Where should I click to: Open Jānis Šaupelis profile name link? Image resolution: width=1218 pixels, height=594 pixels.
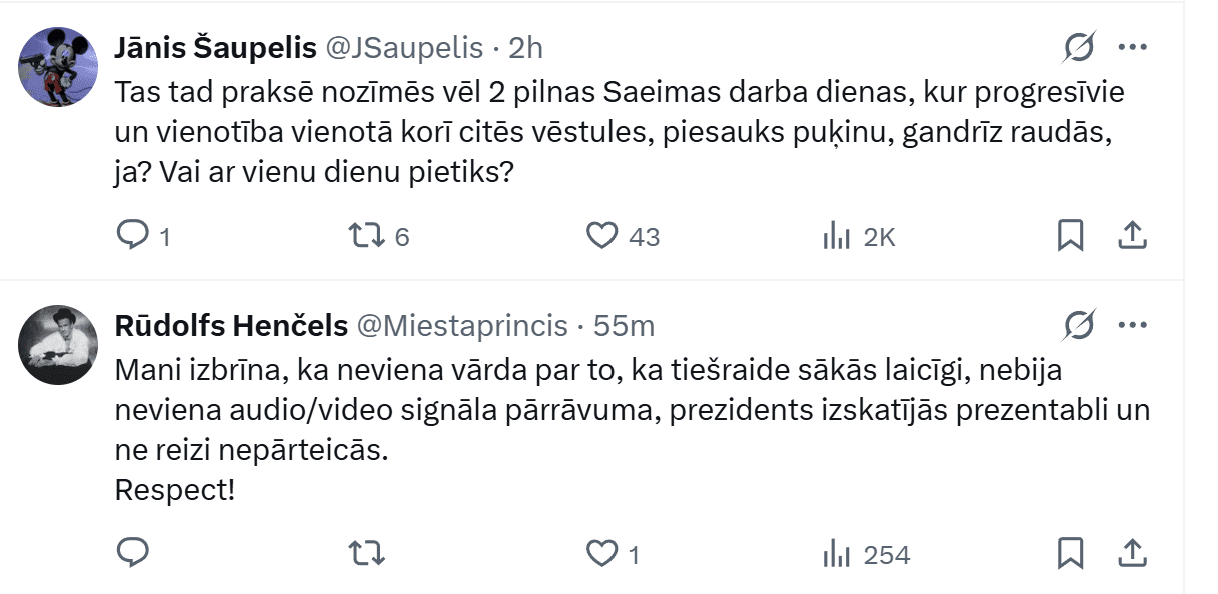click(x=216, y=47)
